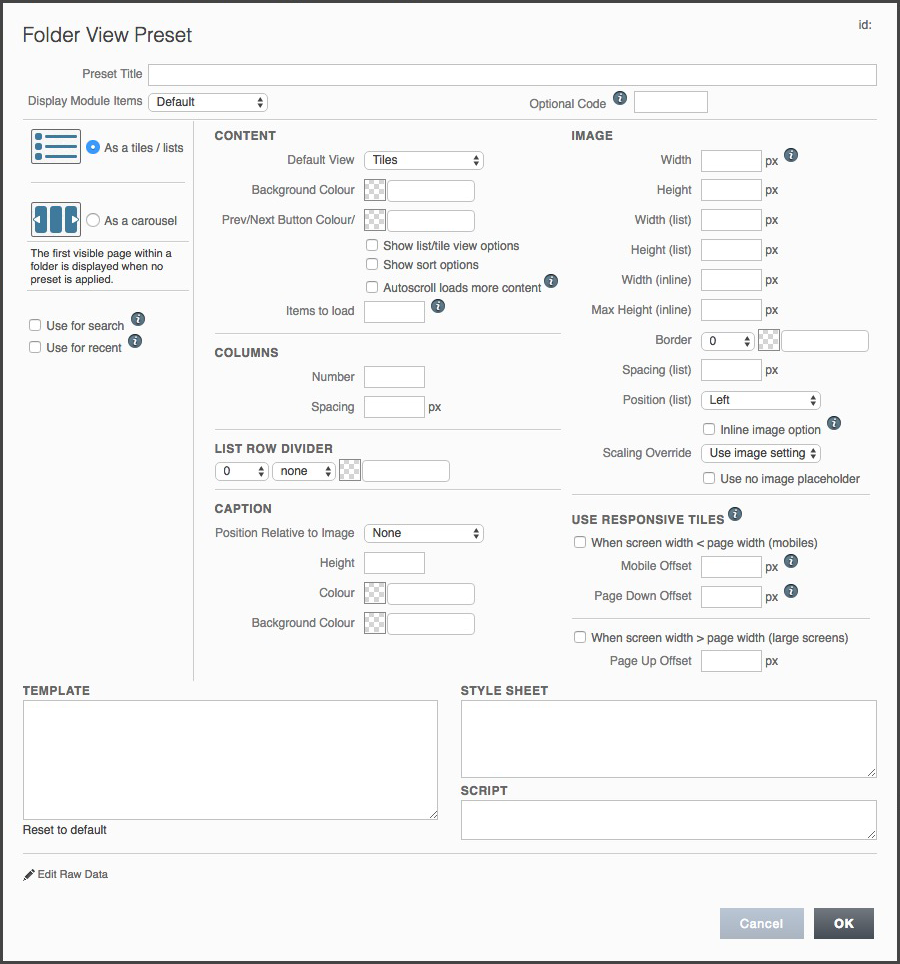
Task: Click info icon by Use Responsive Tiles
Action: (x=735, y=513)
